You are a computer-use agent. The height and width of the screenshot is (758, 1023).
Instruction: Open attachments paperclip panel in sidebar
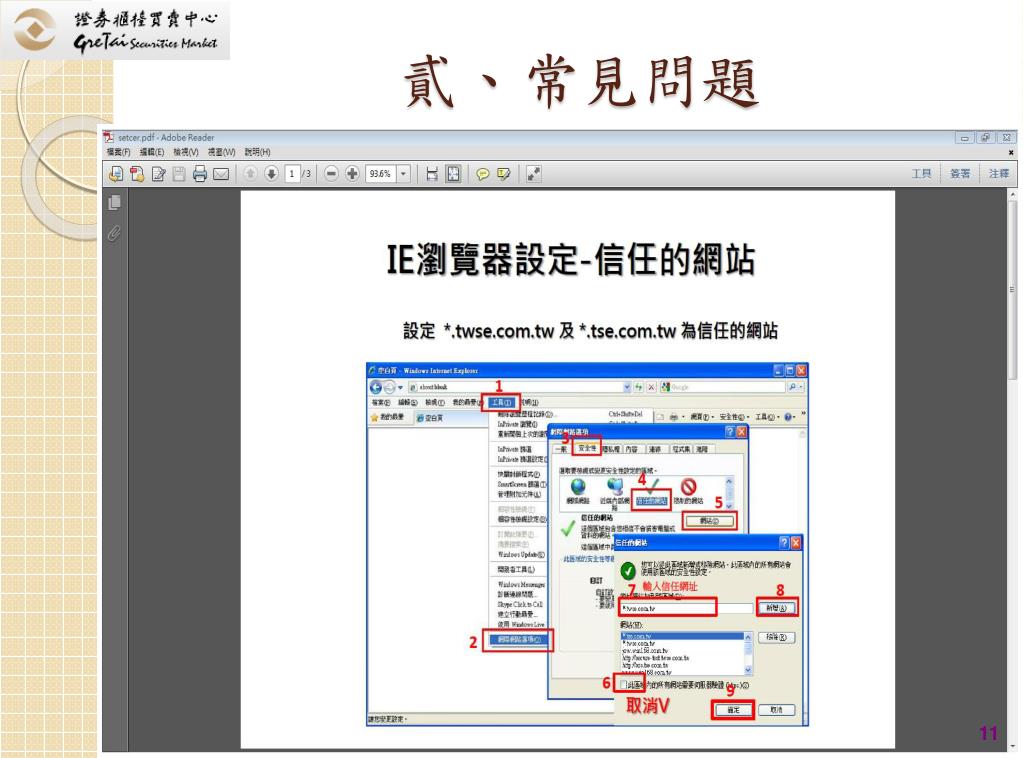[114, 233]
